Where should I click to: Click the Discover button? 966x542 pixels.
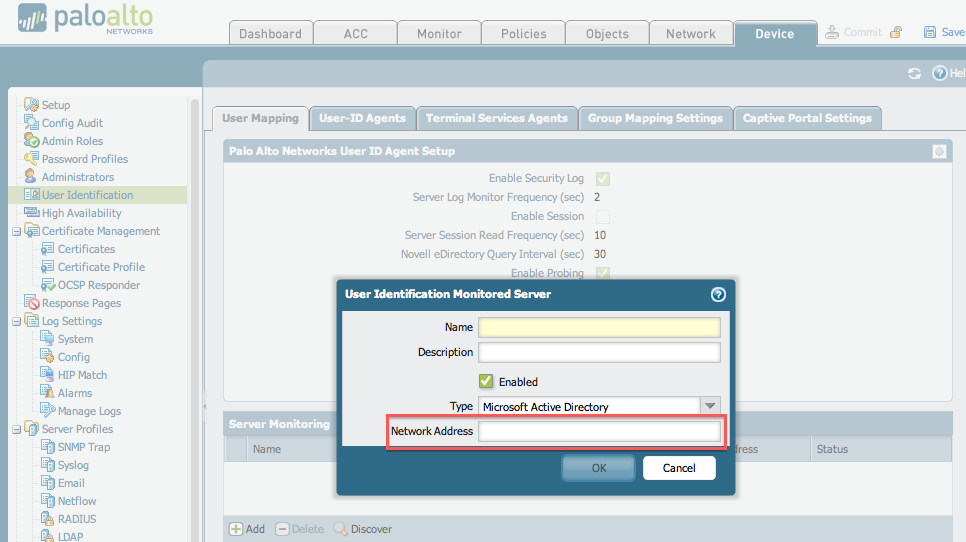coord(363,529)
